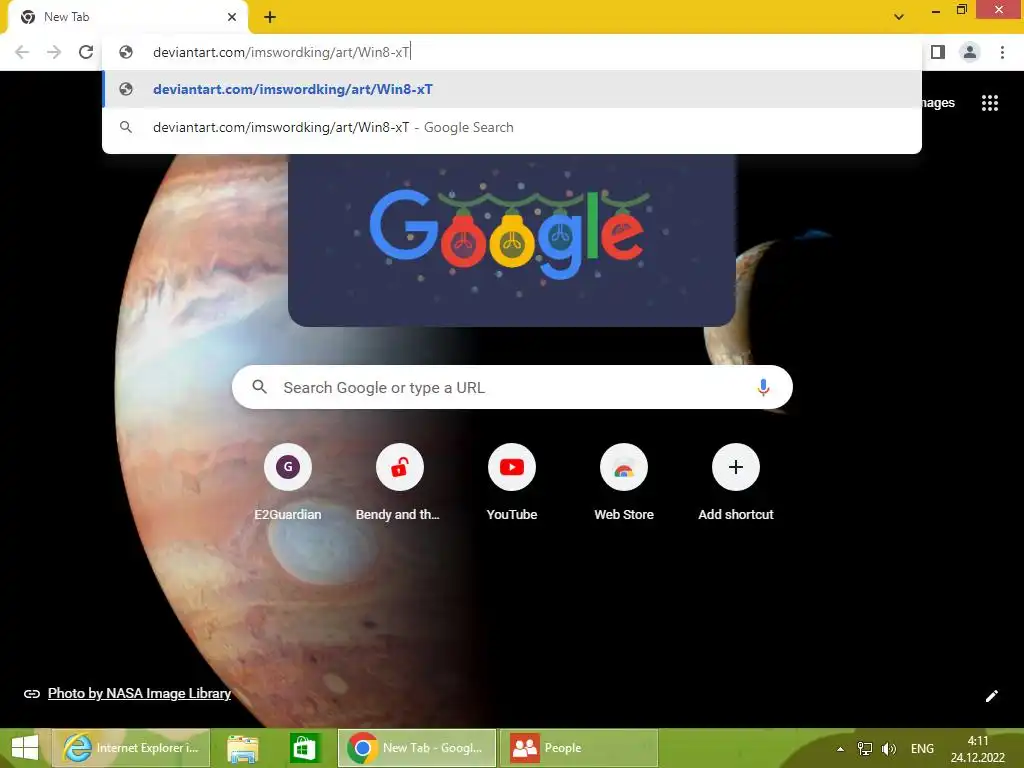Click Add shortcut
1024x768 pixels.
pos(735,481)
